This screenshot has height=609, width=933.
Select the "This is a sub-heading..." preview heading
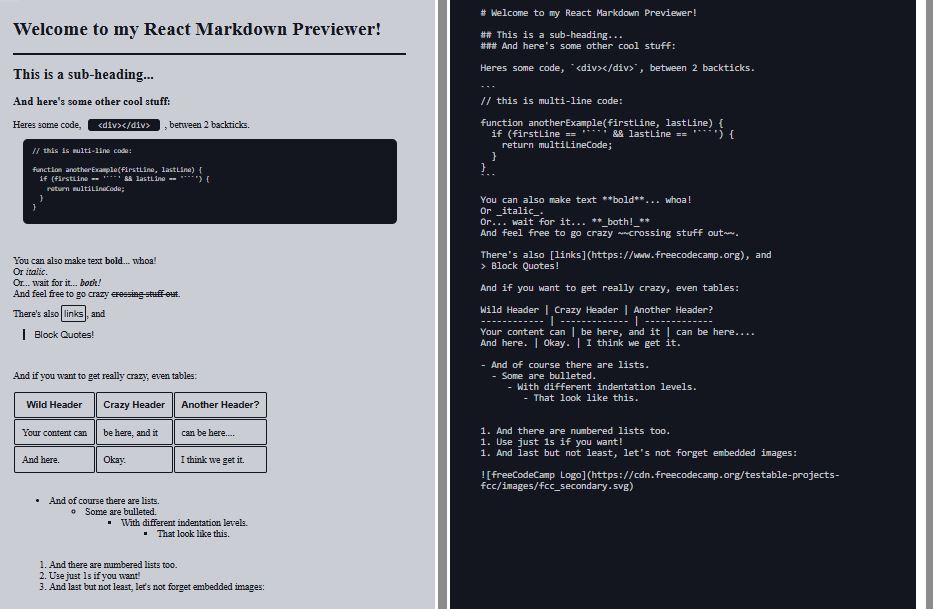(x=83, y=74)
